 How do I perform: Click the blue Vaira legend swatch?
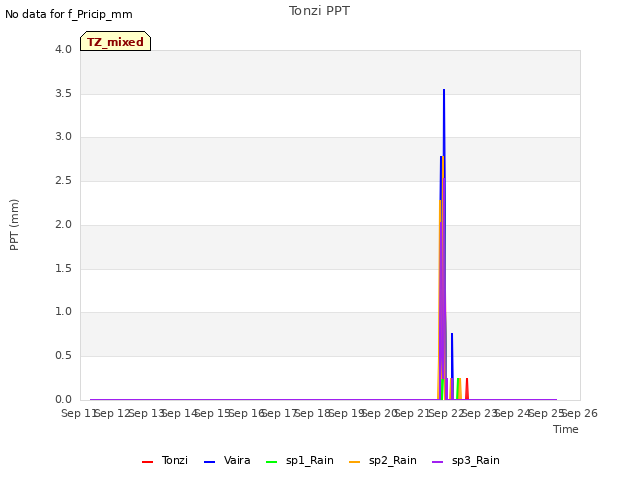[x=209, y=462]
